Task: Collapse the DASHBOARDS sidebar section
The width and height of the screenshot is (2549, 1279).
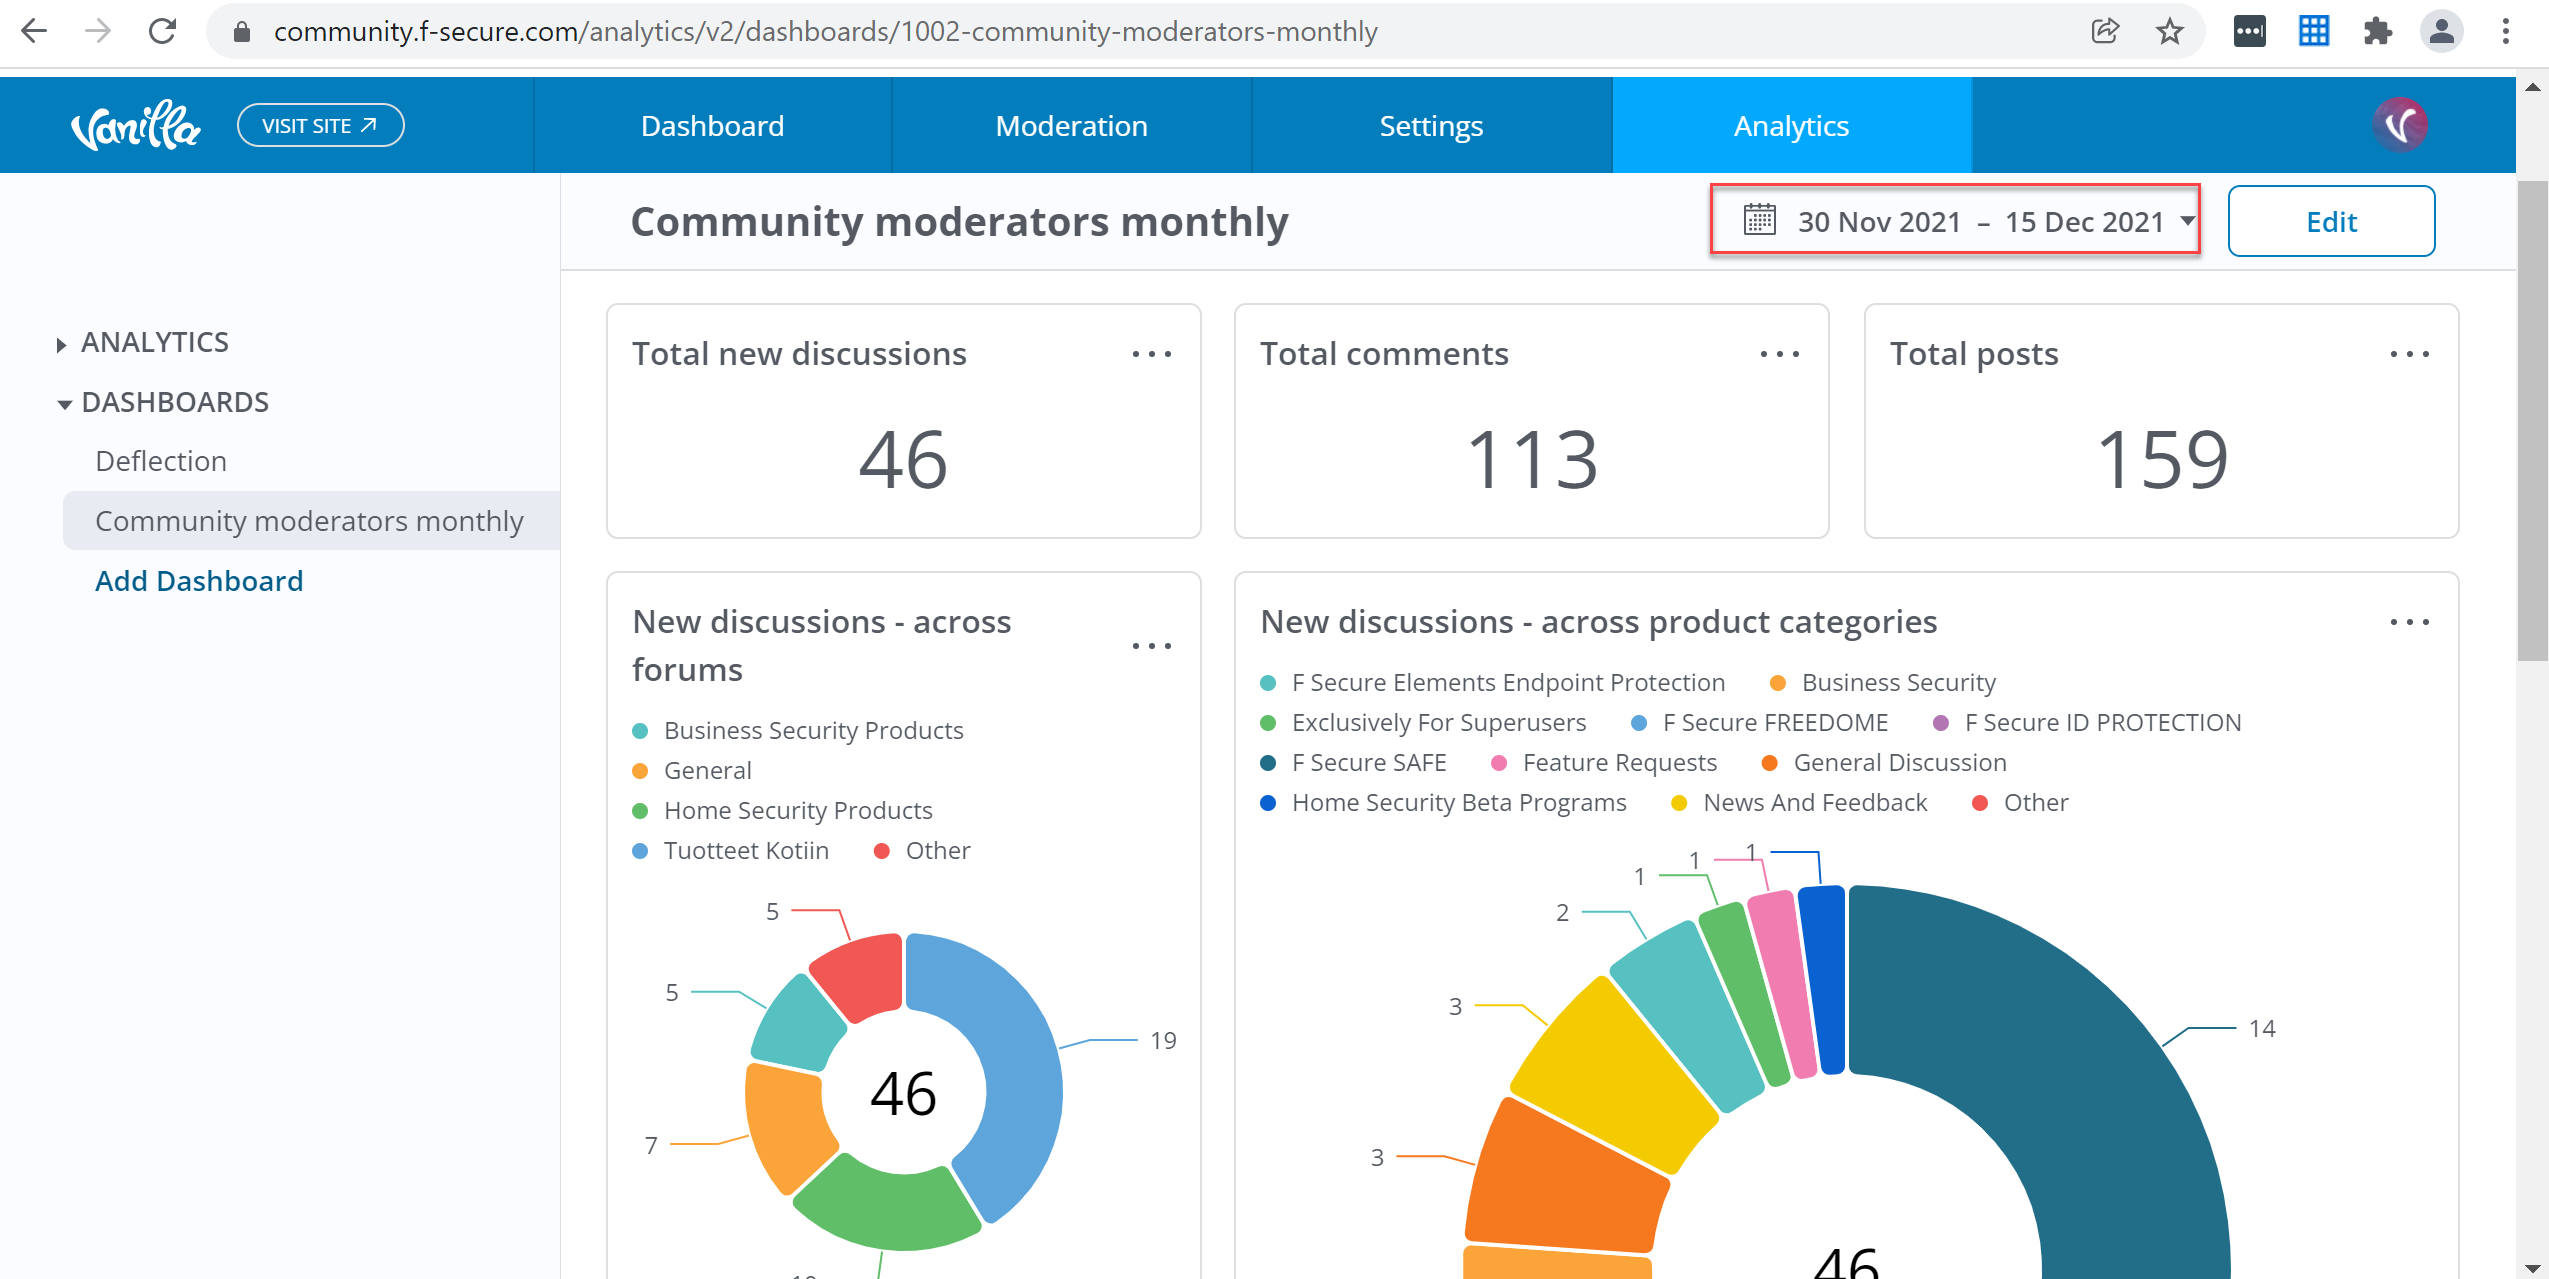Action: coord(174,403)
